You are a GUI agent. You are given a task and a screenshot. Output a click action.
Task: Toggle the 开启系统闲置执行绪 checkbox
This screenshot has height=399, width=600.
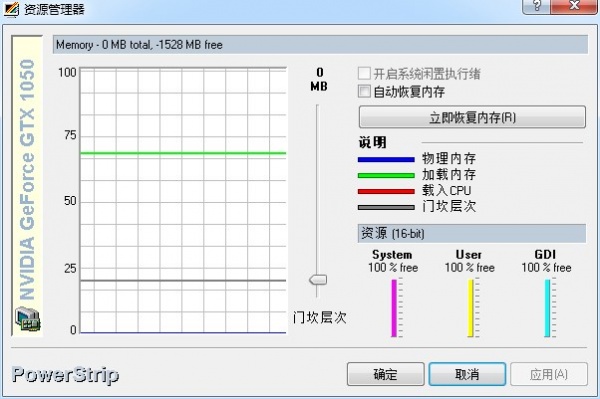click(364, 73)
